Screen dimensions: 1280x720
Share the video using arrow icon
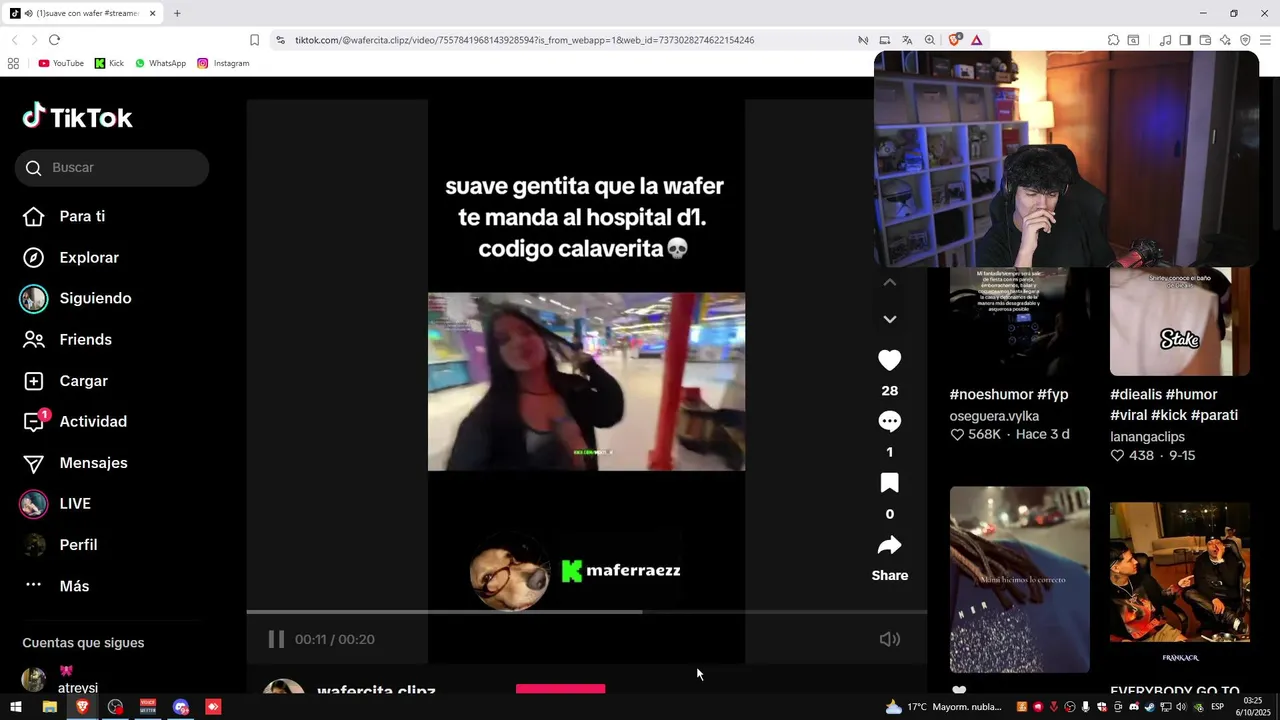tap(889, 545)
